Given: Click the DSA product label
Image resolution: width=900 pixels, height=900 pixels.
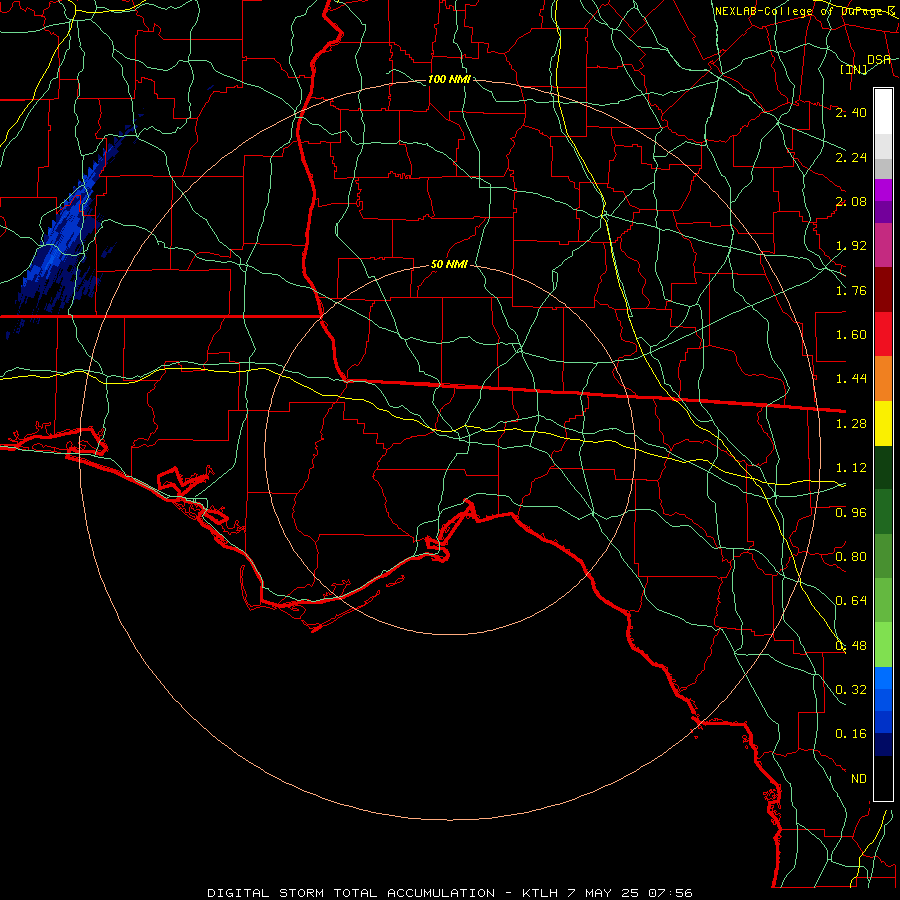Looking at the screenshot, I should coord(879,59).
